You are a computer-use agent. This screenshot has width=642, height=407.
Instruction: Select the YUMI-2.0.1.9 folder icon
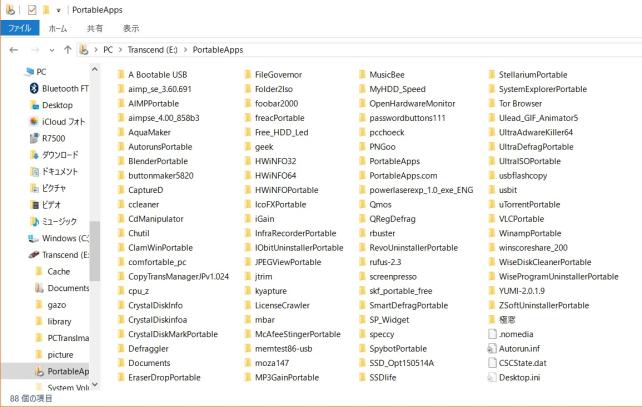point(492,291)
